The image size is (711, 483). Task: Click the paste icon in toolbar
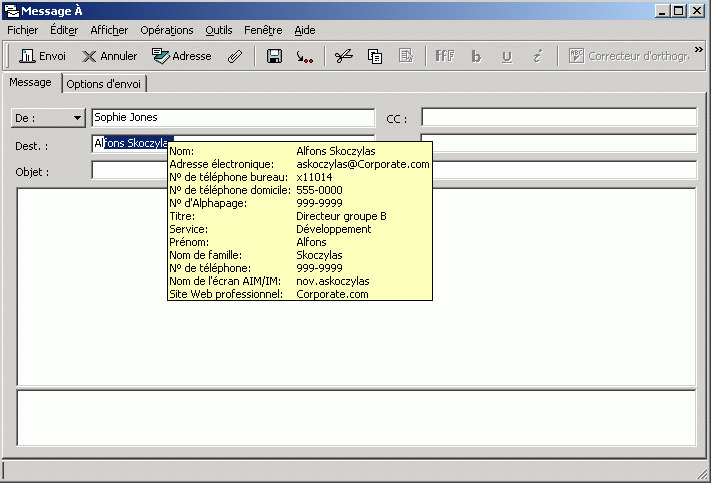coord(406,56)
